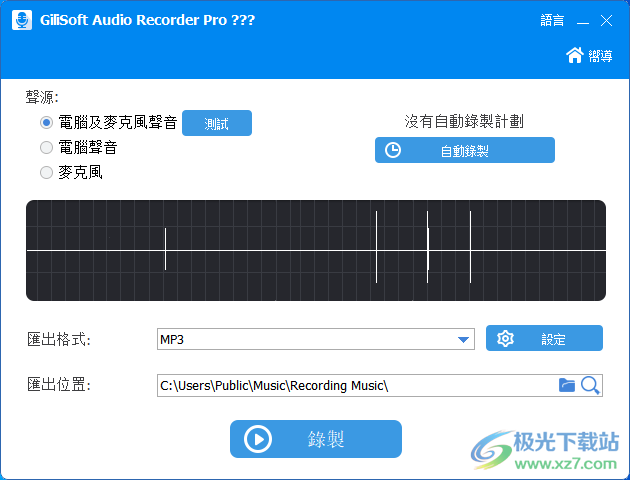Select 電腦聲音 radio button

pos(47,147)
